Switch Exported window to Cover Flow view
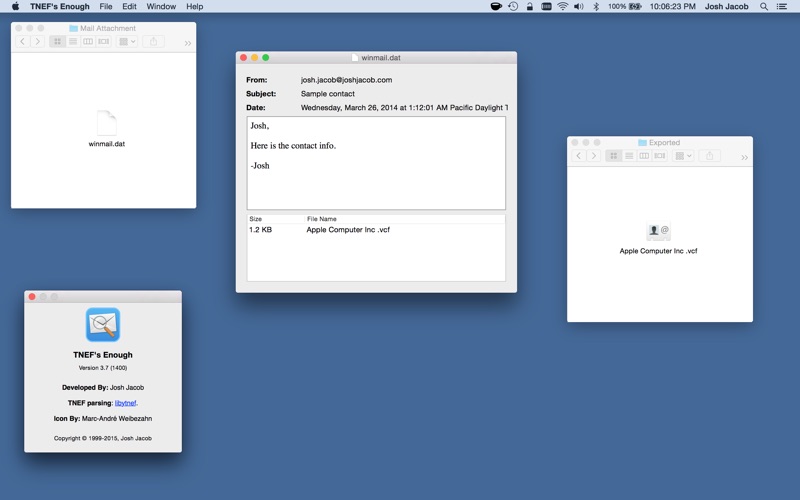 pos(660,156)
